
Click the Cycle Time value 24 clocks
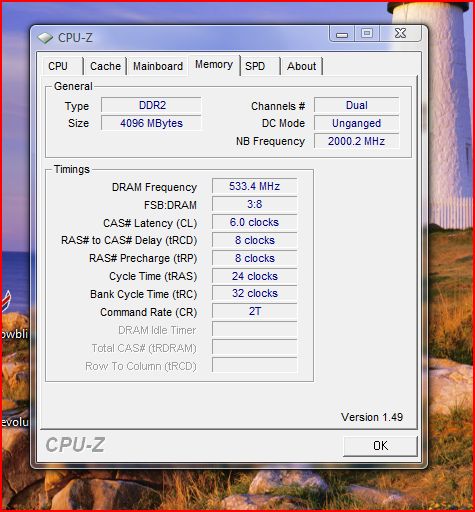(x=254, y=276)
